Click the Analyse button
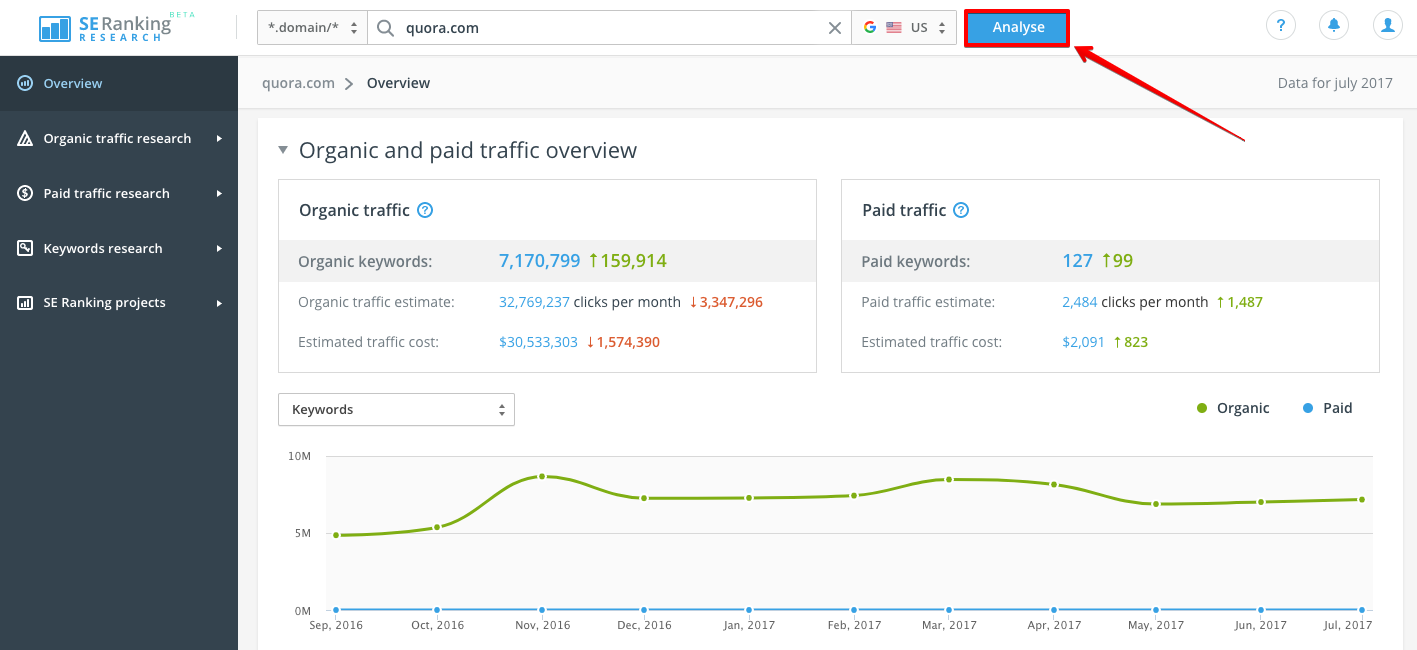 coord(1018,28)
